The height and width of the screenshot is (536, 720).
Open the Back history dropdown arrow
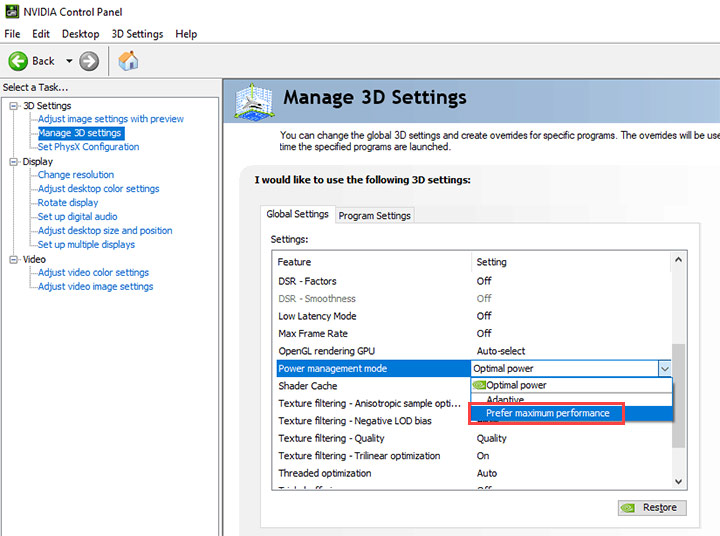(x=69, y=61)
